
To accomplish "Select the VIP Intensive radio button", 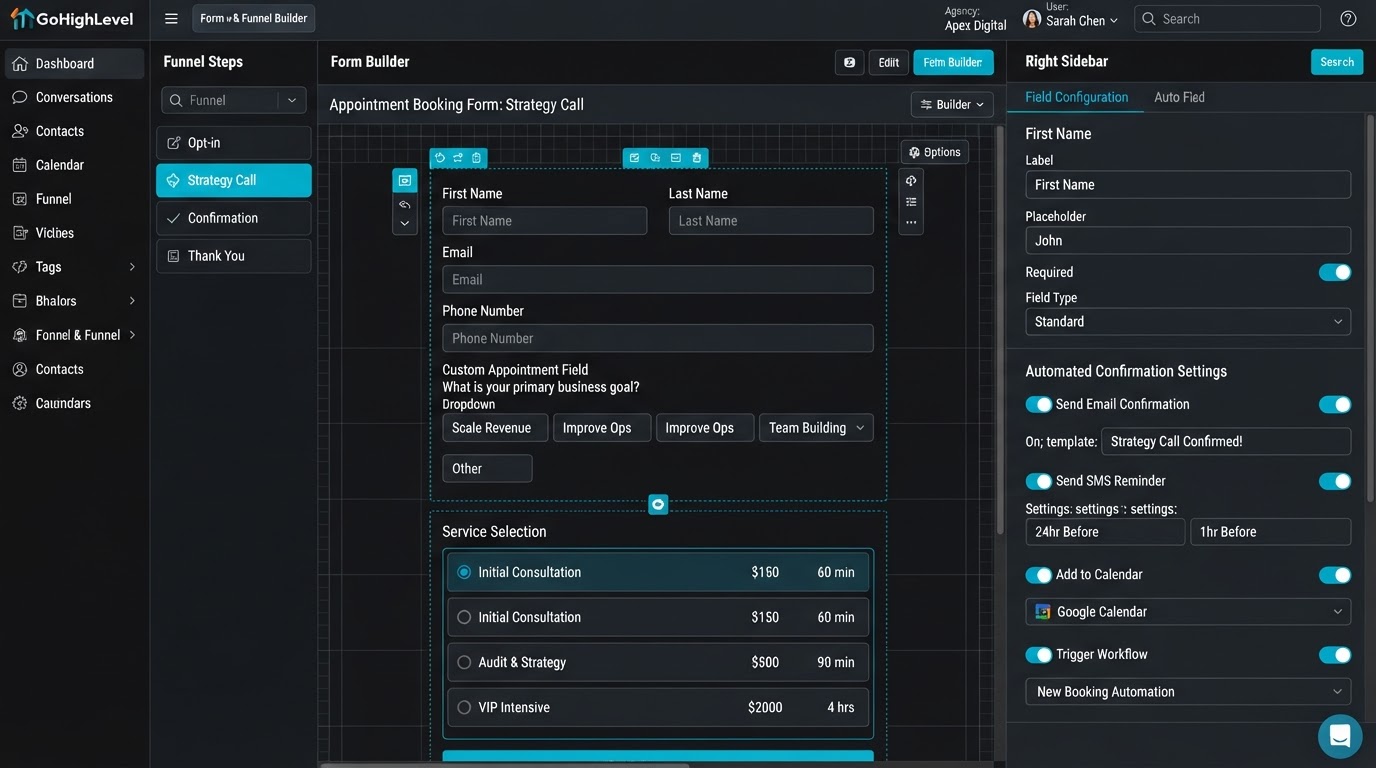I will coord(464,707).
